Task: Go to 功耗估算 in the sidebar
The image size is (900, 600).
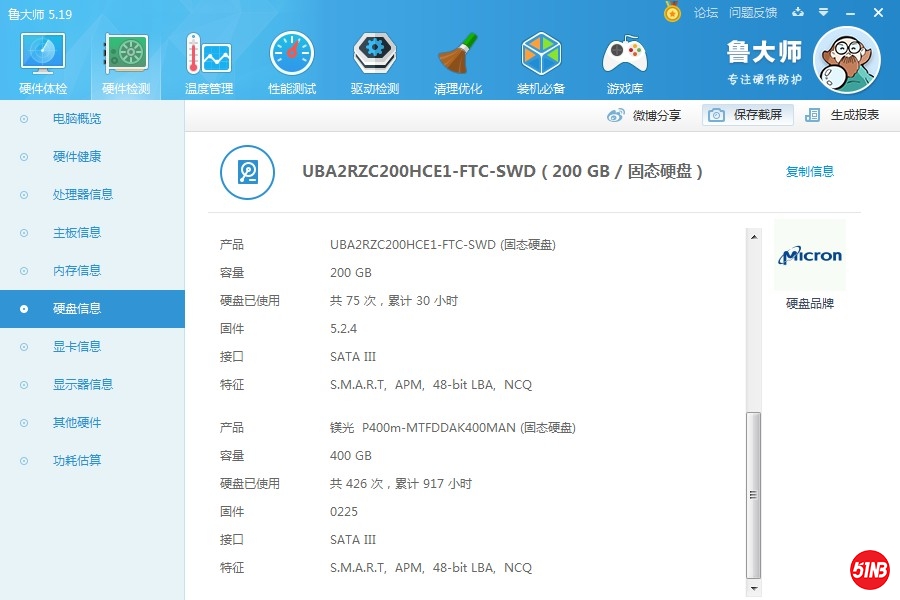Action: [x=77, y=461]
